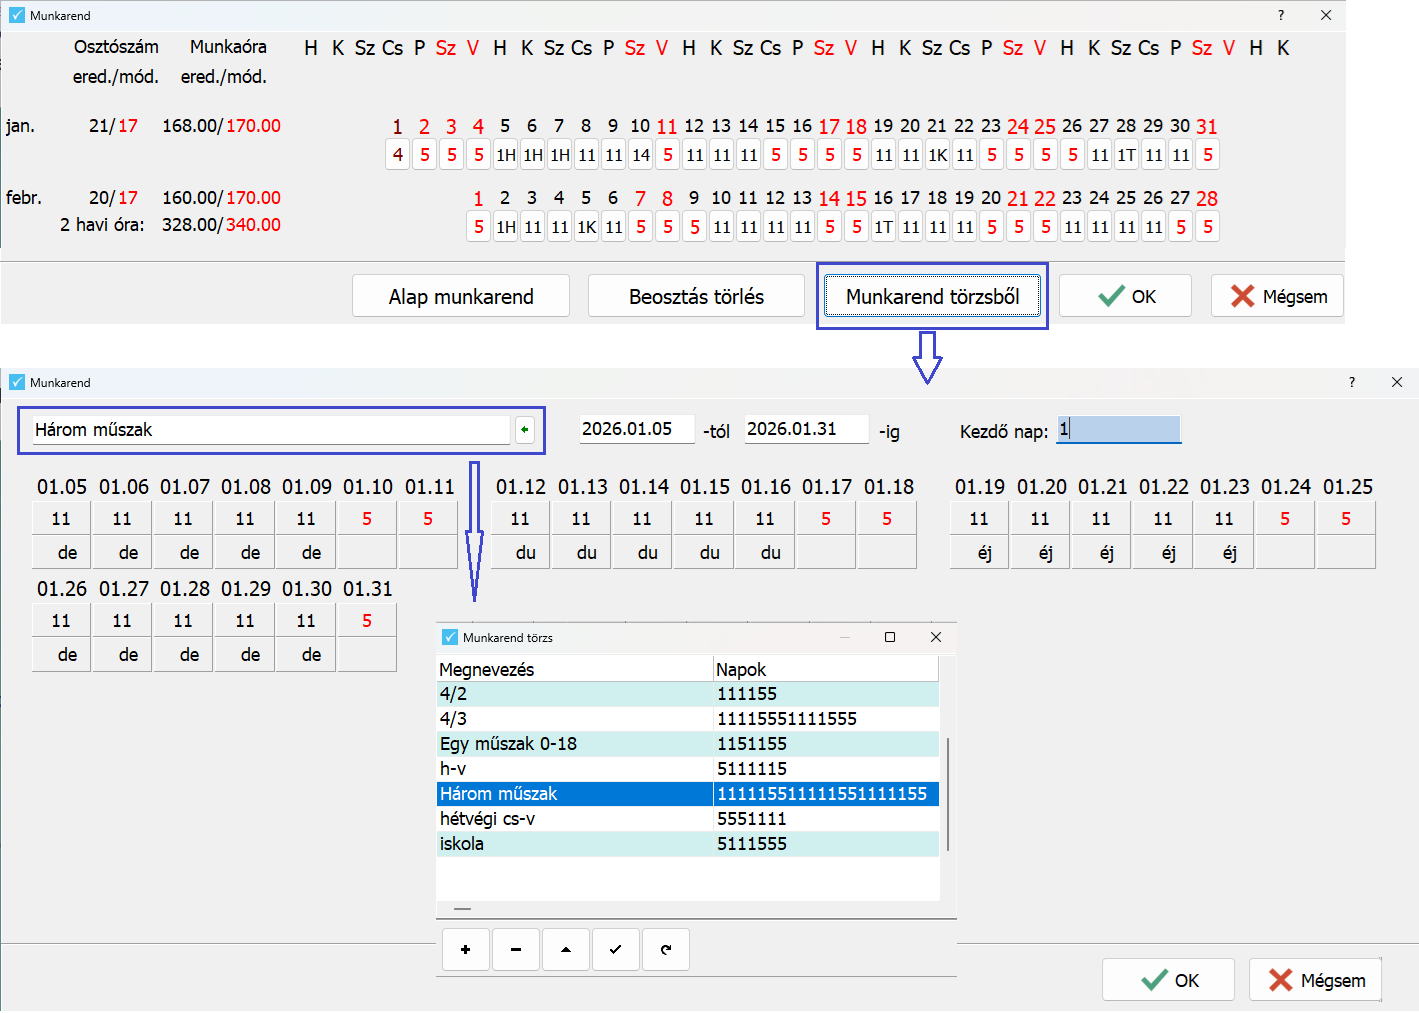Click the up-triangle edit icon
Image resolution: width=1419 pixels, height=1013 pixels.
566,950
